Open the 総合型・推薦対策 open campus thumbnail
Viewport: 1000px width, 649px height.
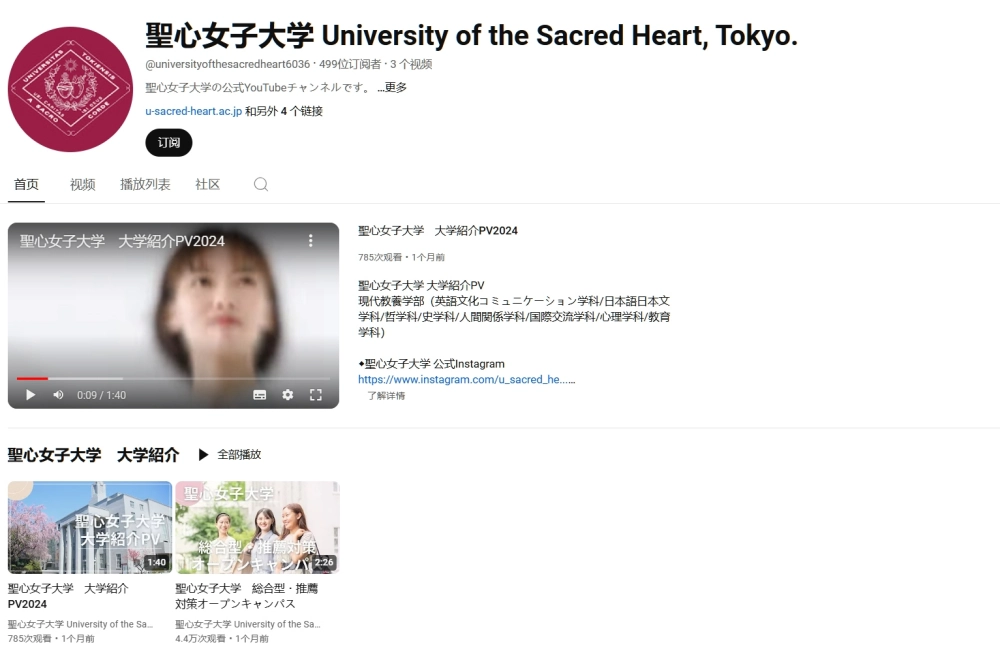pyautogui.click(x=258, y=527)
